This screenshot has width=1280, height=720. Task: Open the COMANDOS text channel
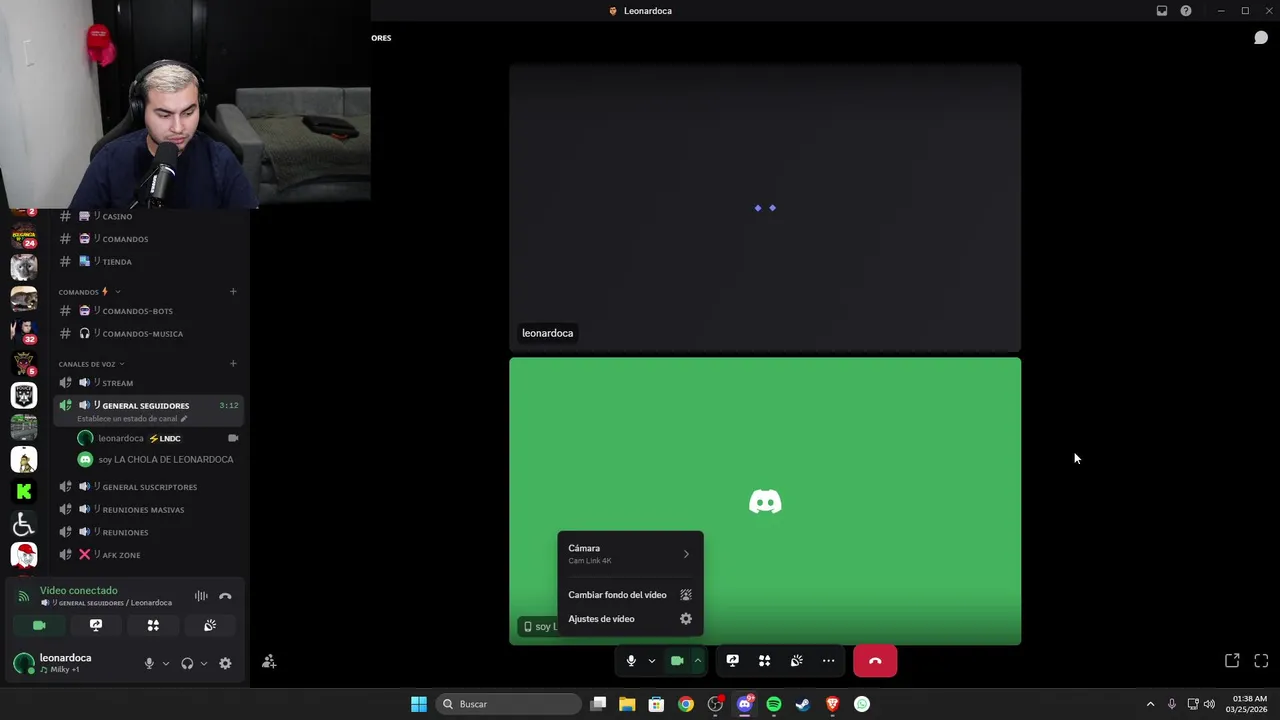pos(148,239)
